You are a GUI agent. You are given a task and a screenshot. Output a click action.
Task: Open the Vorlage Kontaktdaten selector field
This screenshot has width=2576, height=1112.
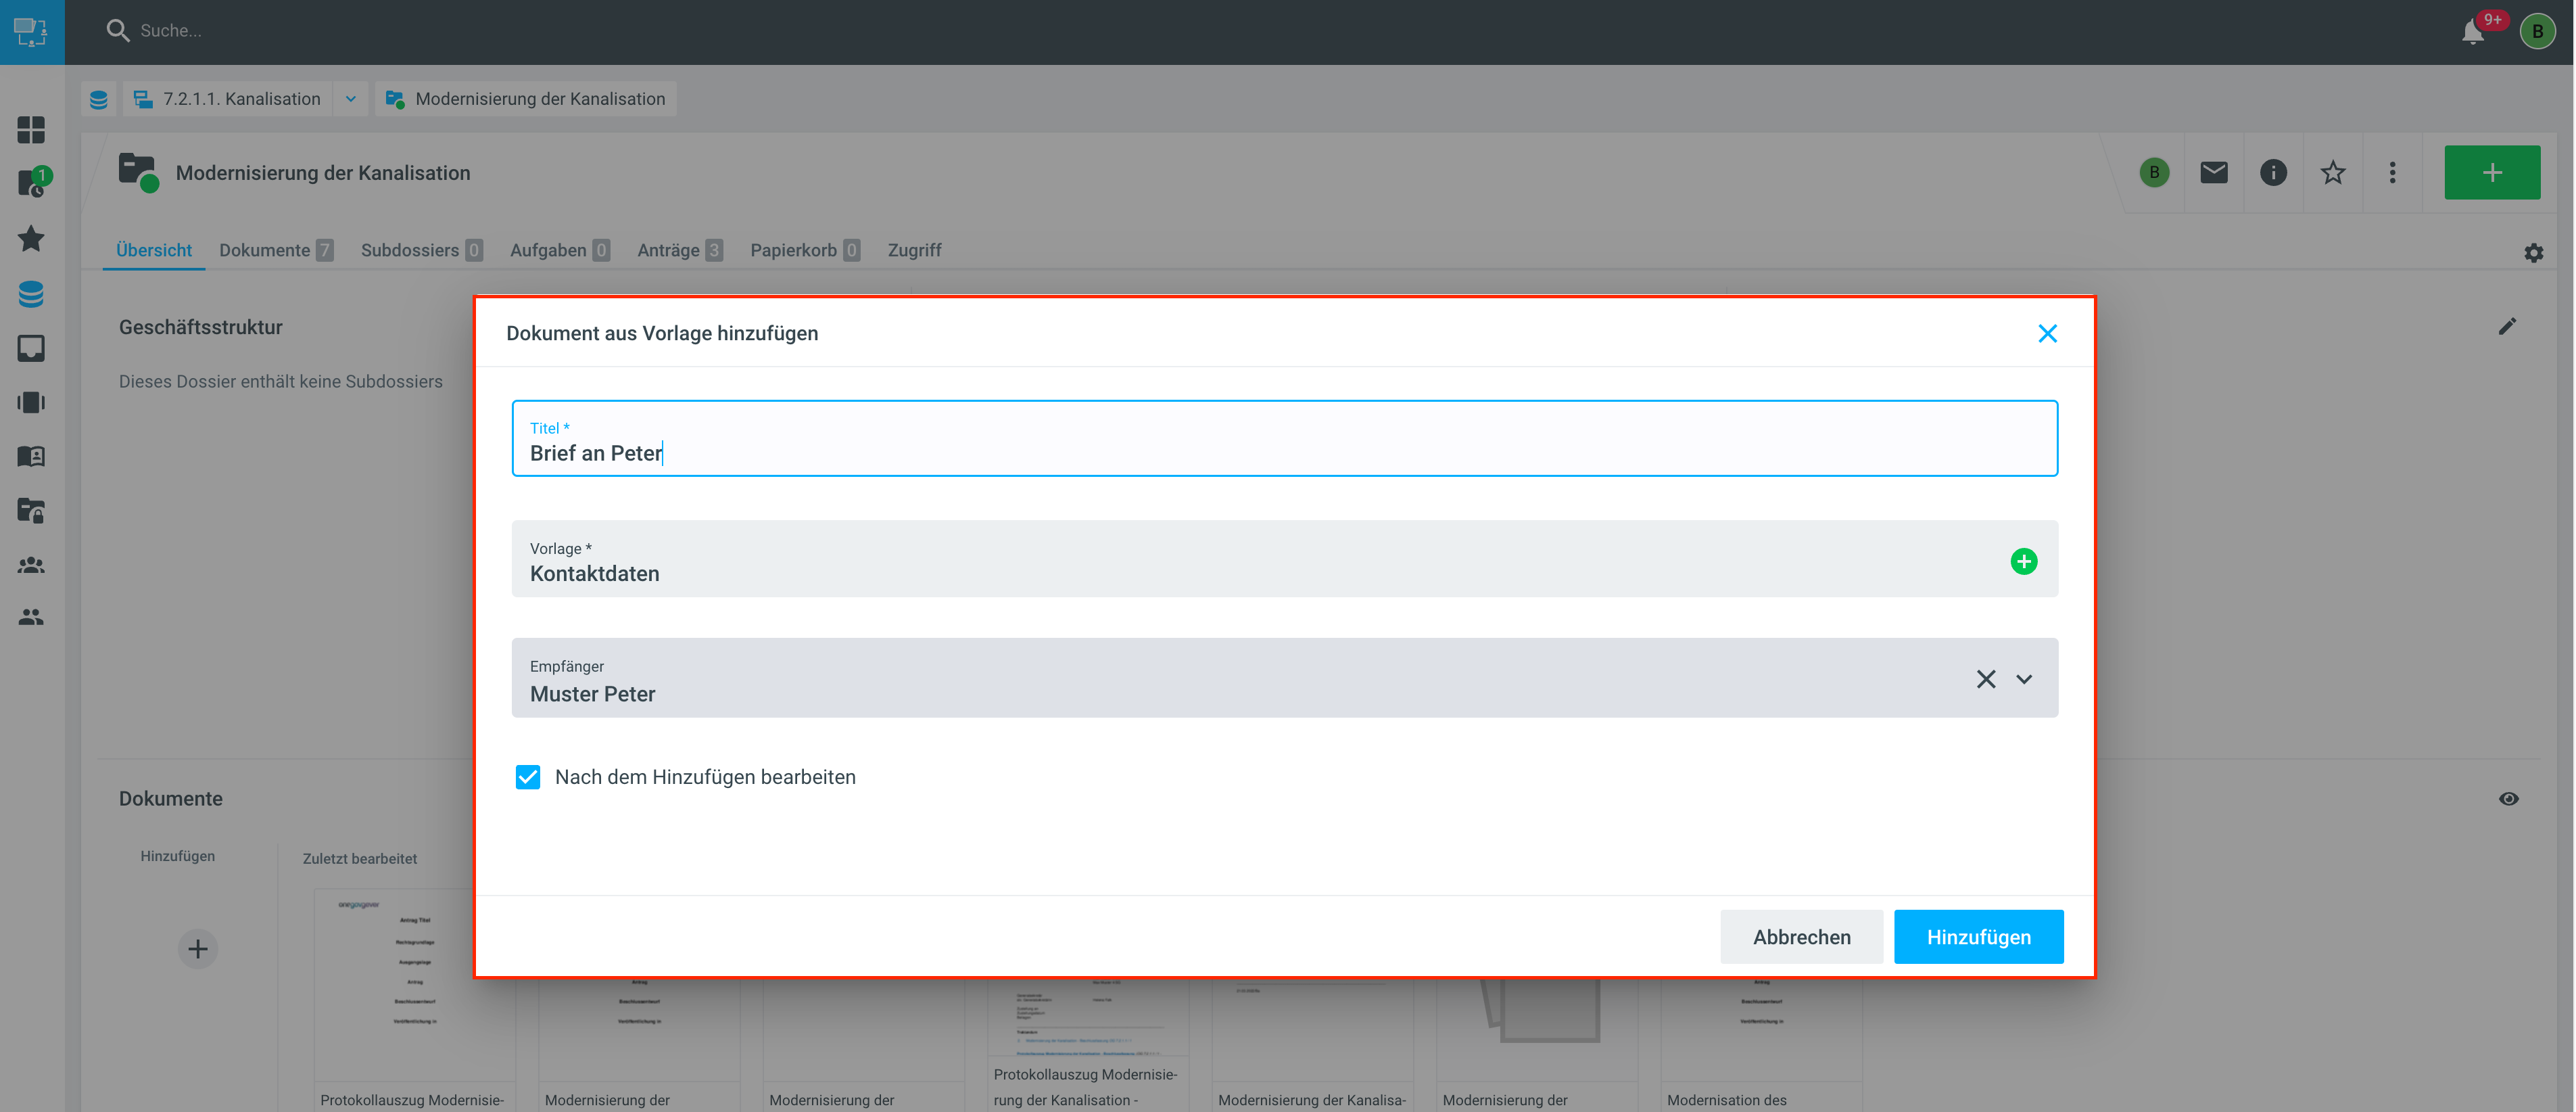click(1200, 560)
